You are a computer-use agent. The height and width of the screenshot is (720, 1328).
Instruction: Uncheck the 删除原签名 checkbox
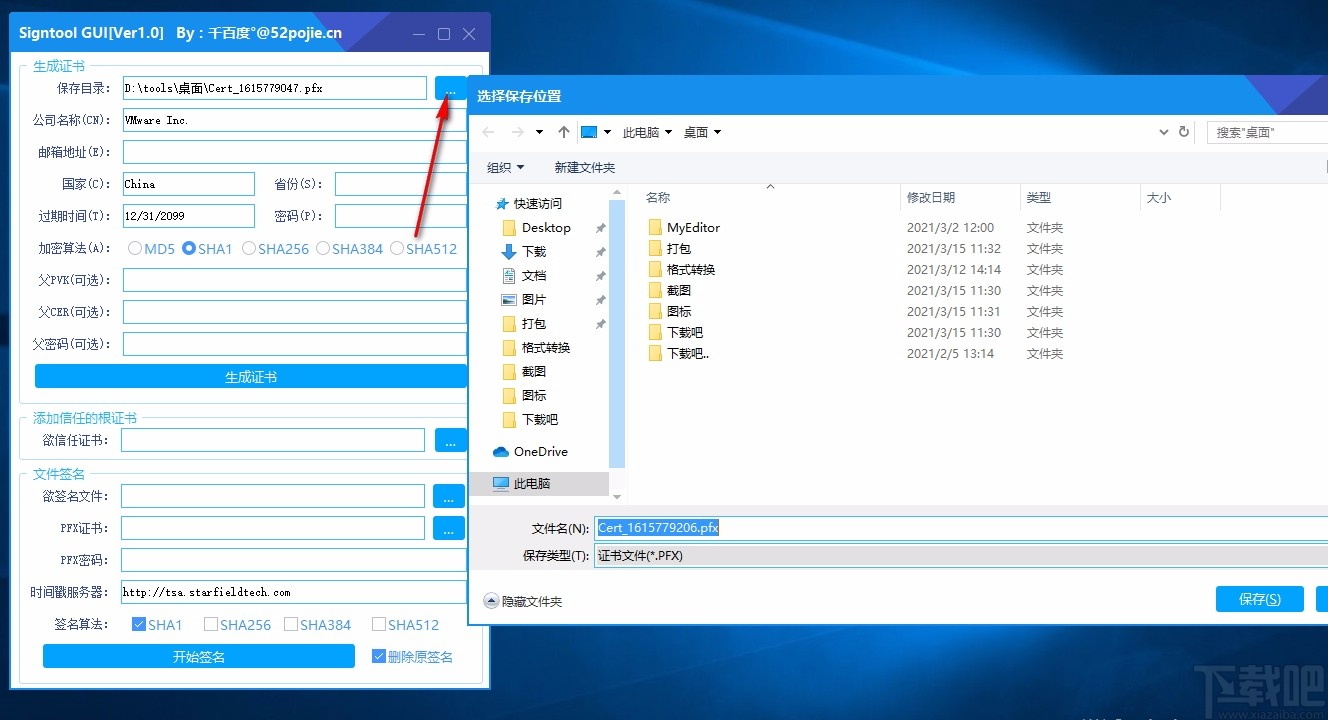click(x=378, y=655)
